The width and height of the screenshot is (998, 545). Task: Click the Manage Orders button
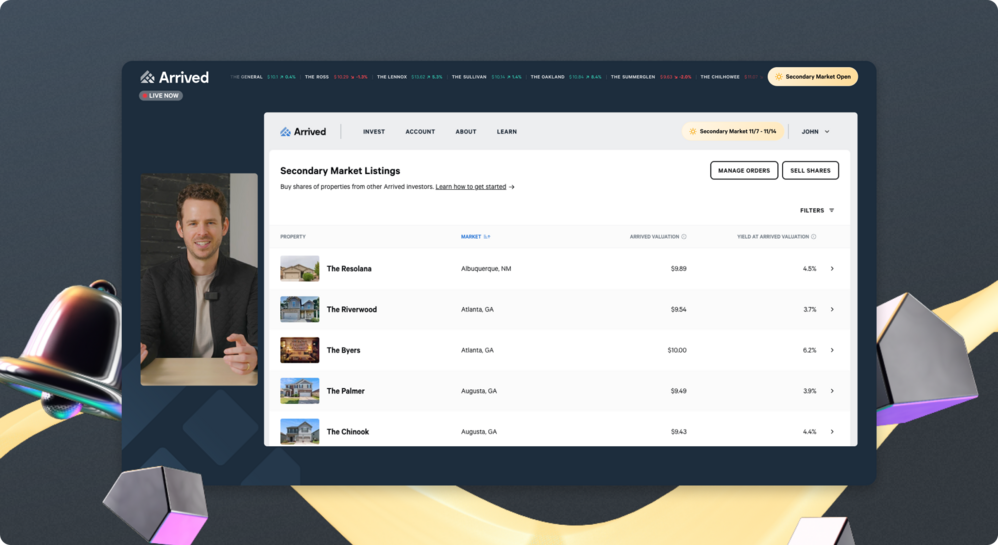pyautogui.click(x=744, y=171)
